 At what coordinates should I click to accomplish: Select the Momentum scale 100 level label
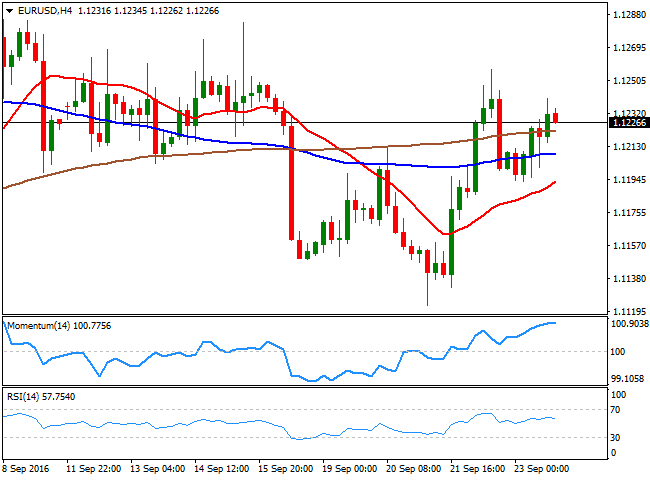point(618,352)
